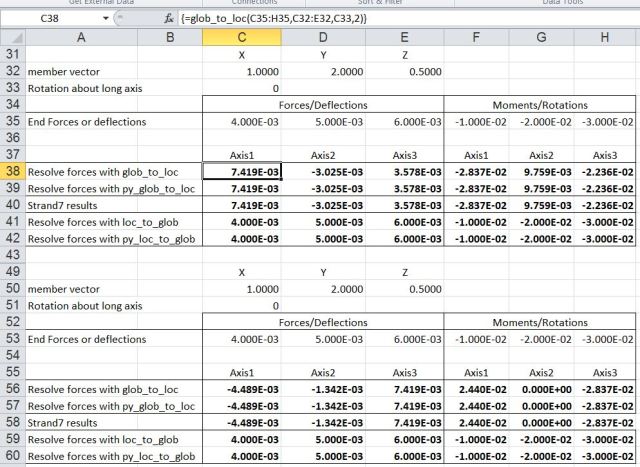Screen dimensions: 640x467
Task: Select the row 49 header
Action: [11, 271]
